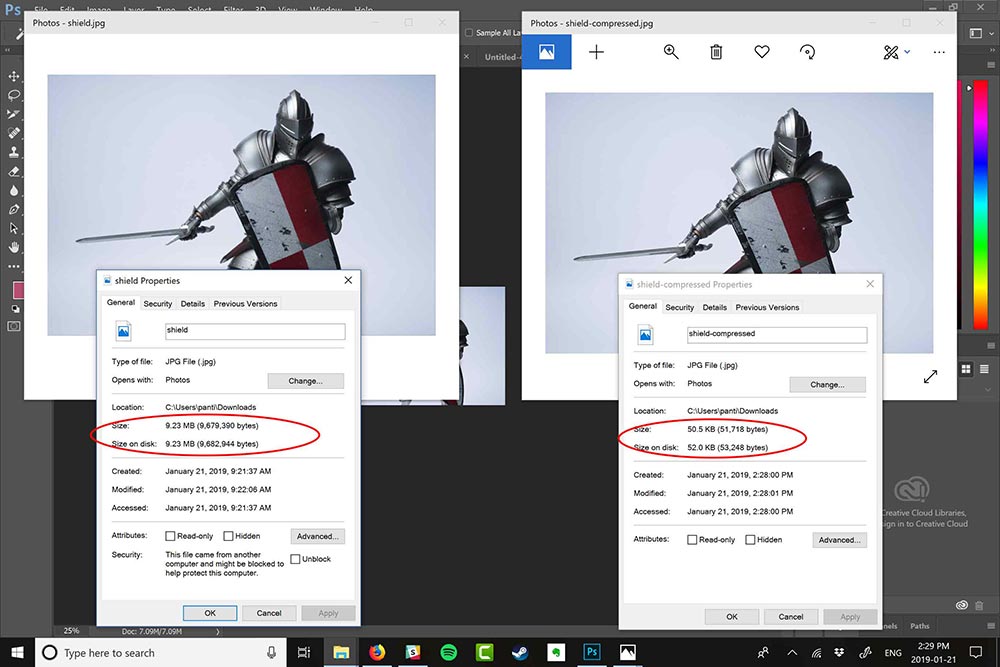Click the zoom magnifier icon in Photos
1000x667 pixels.
pos(671,52)
